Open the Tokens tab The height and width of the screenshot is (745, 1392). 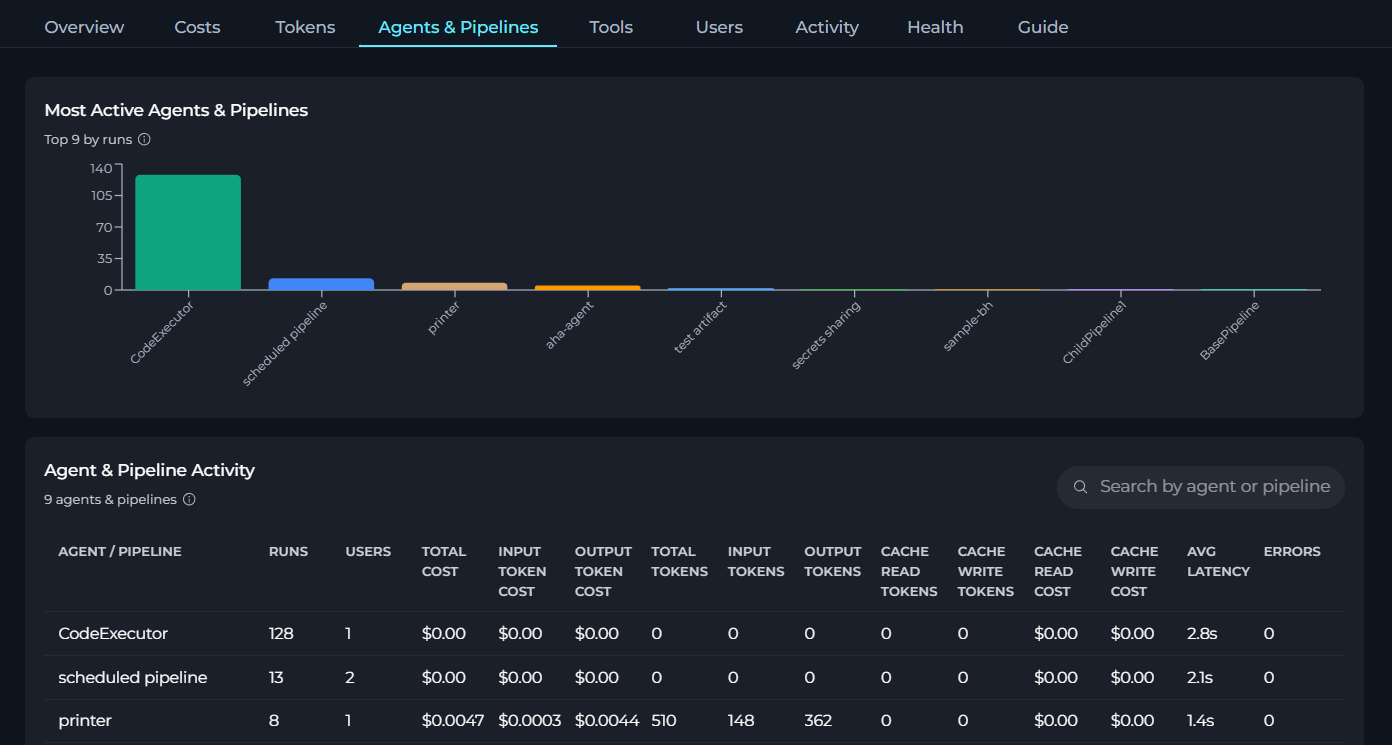pos(305,27)
